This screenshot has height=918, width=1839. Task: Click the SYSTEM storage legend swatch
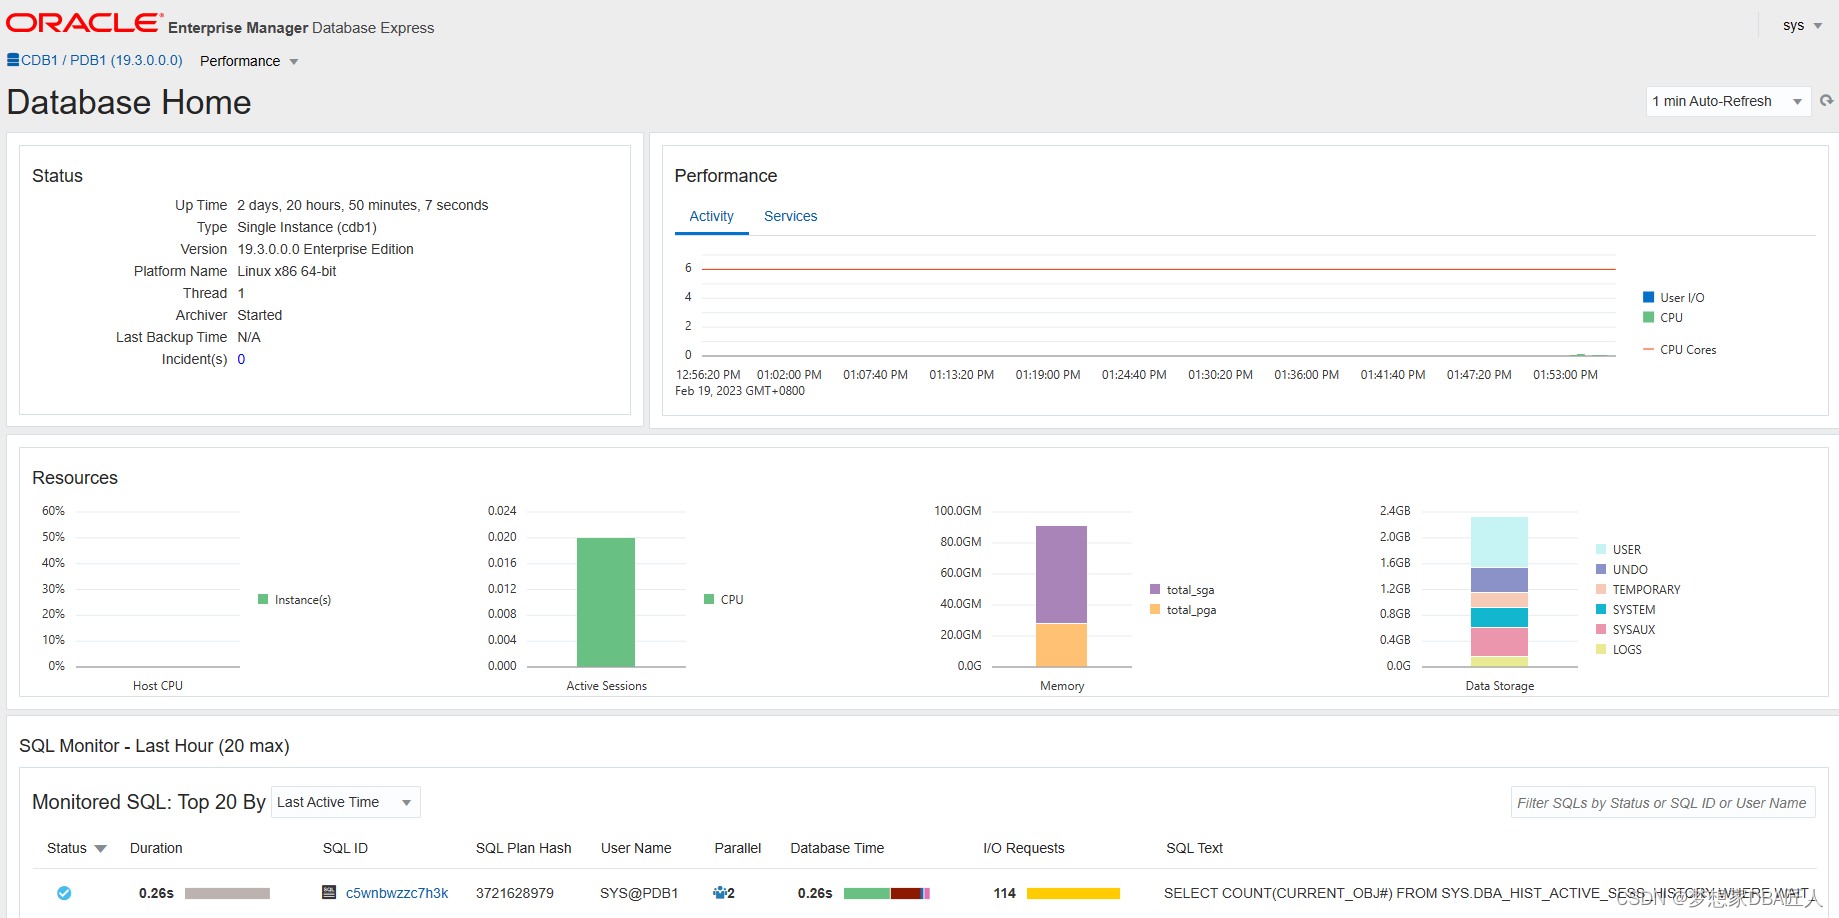(x=1601, y=609)
